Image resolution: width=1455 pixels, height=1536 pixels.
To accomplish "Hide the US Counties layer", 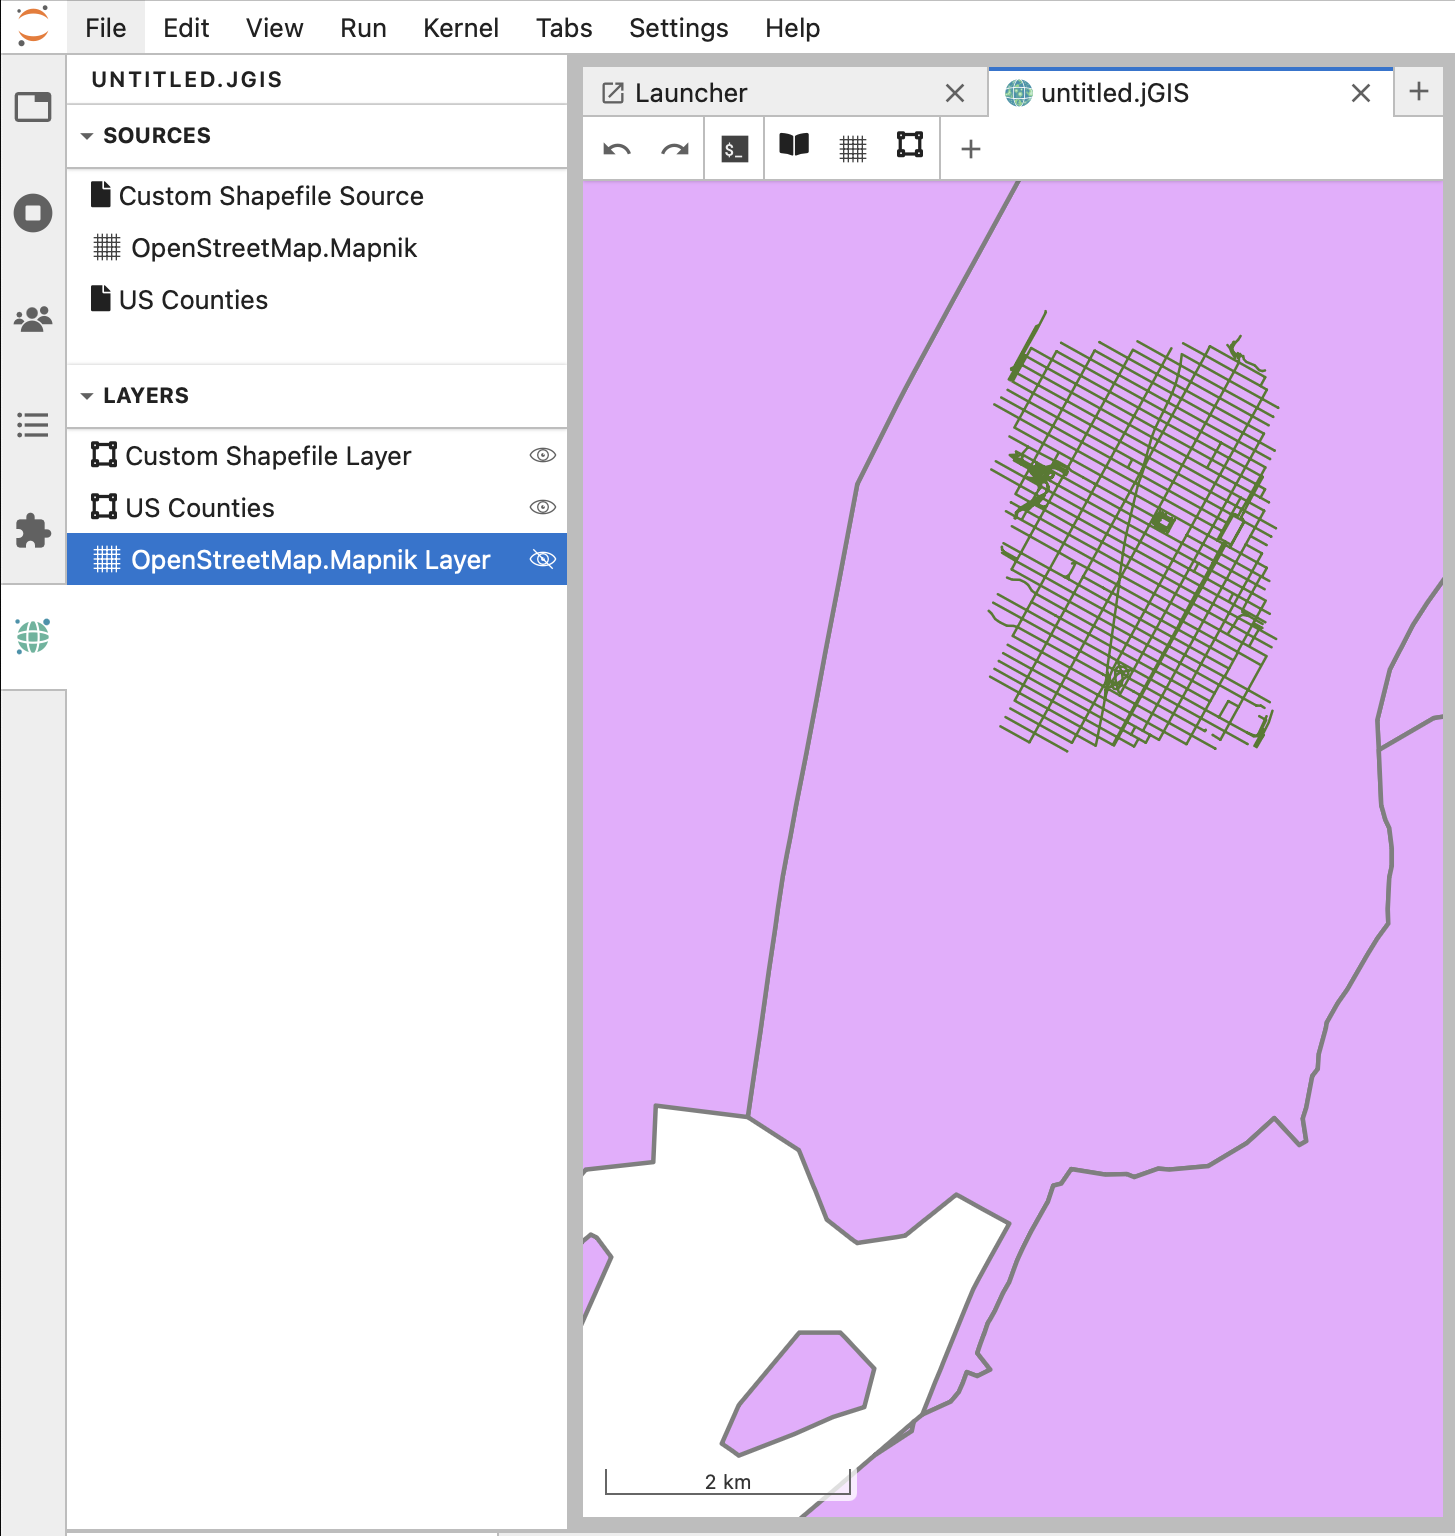I will pos(542,508).
